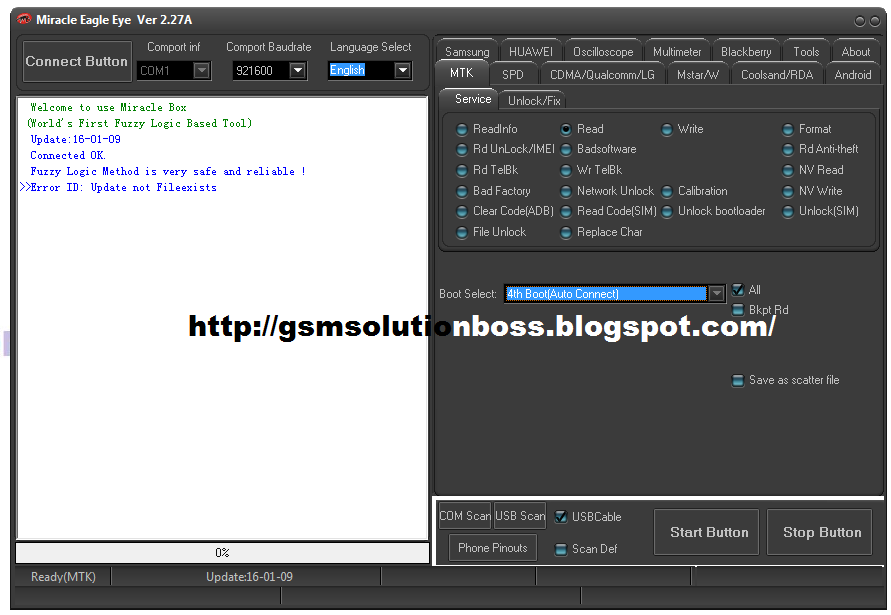Screen dimensions: 891x615
Task: Select Read Code(SIM) option
Action: tap(609, 211)
